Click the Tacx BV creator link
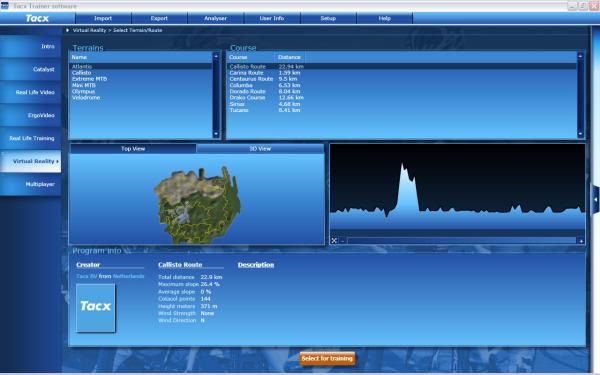Viewport: 600px width, 375px height. (x=86, y=276)
